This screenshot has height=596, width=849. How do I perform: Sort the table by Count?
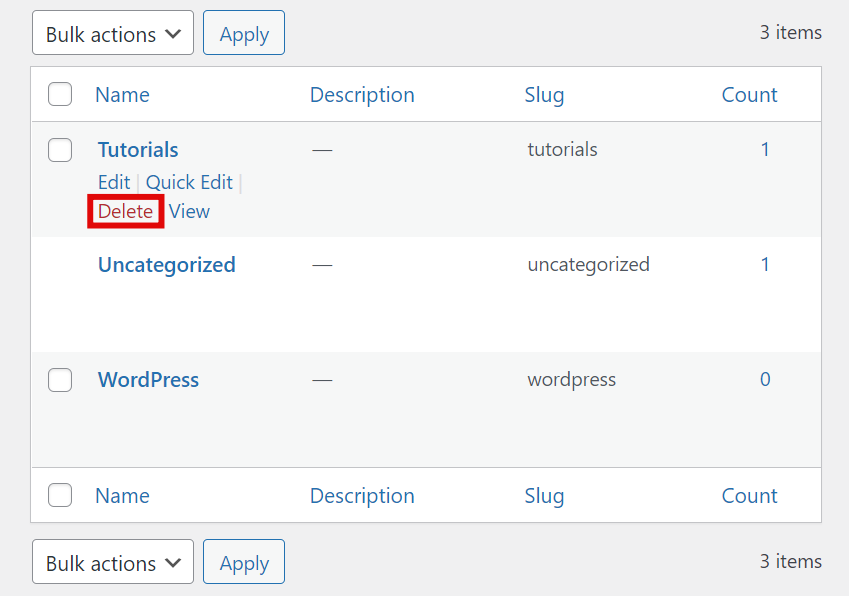pos(749,93)
